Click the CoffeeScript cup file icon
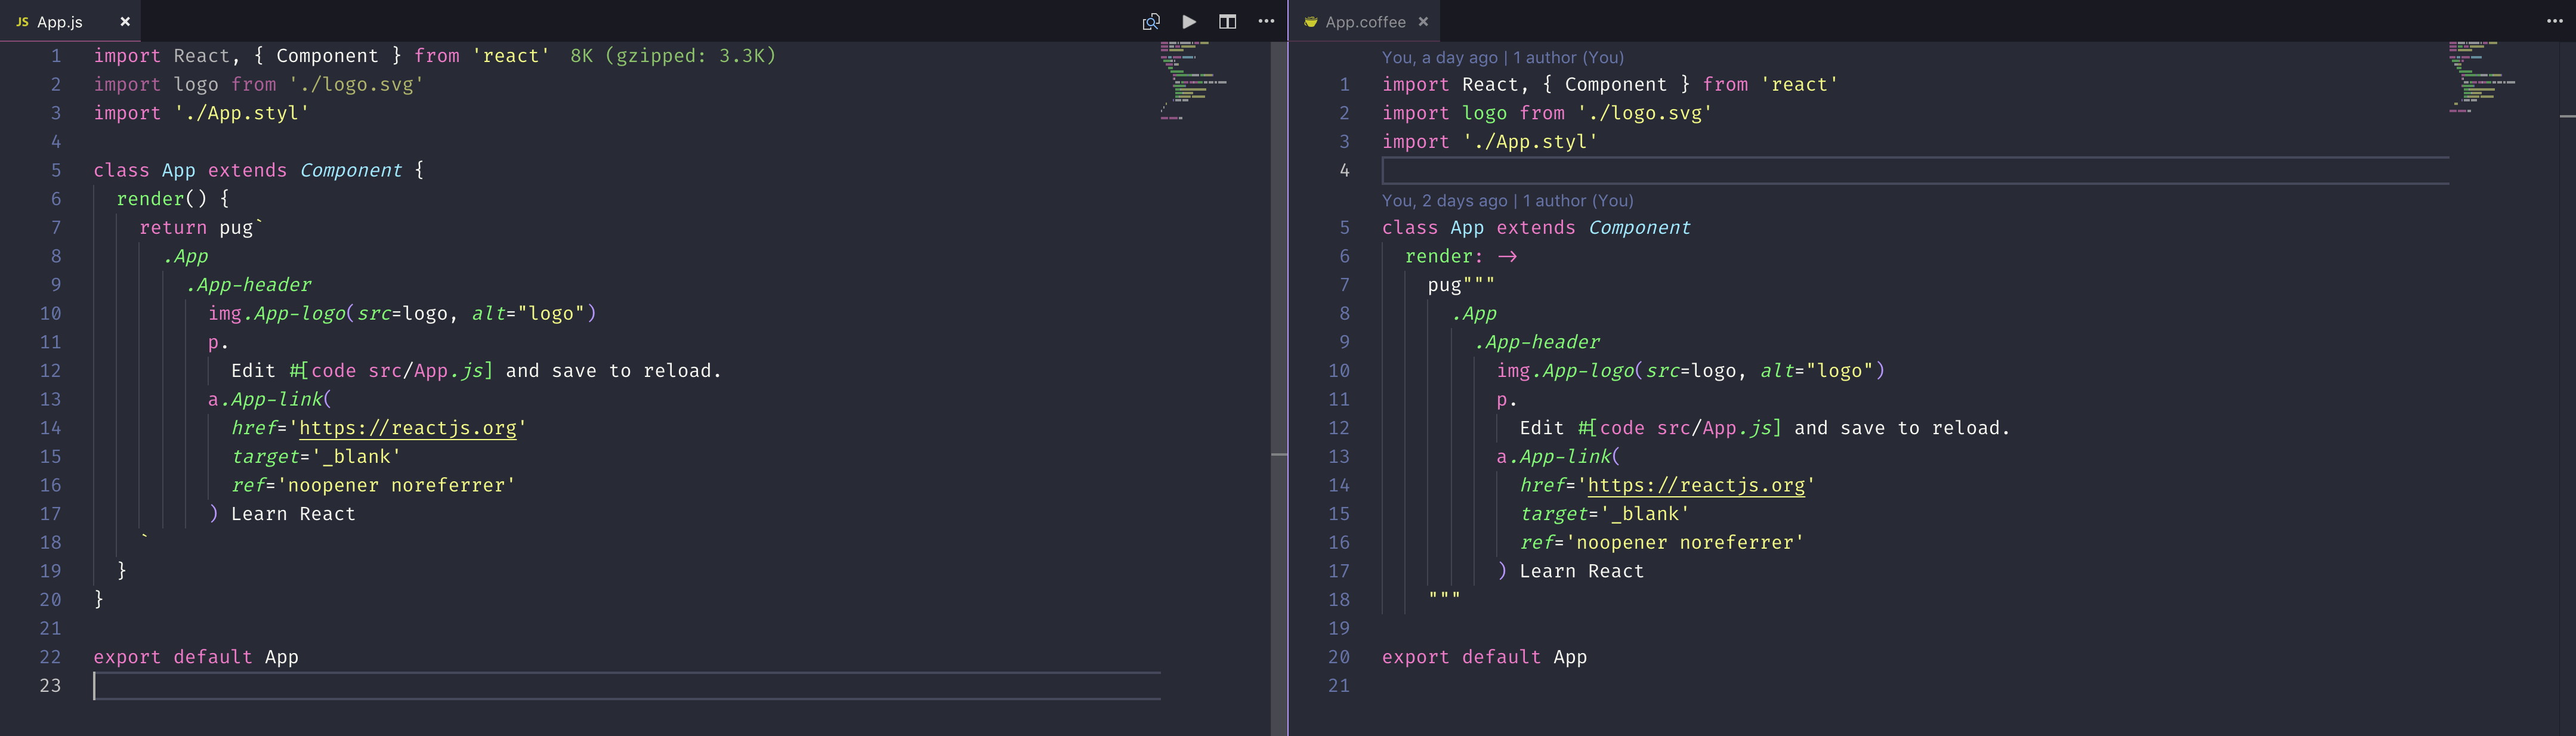Image resolution: width=2576 pixels, height=736 pixels. point(1310,21)
